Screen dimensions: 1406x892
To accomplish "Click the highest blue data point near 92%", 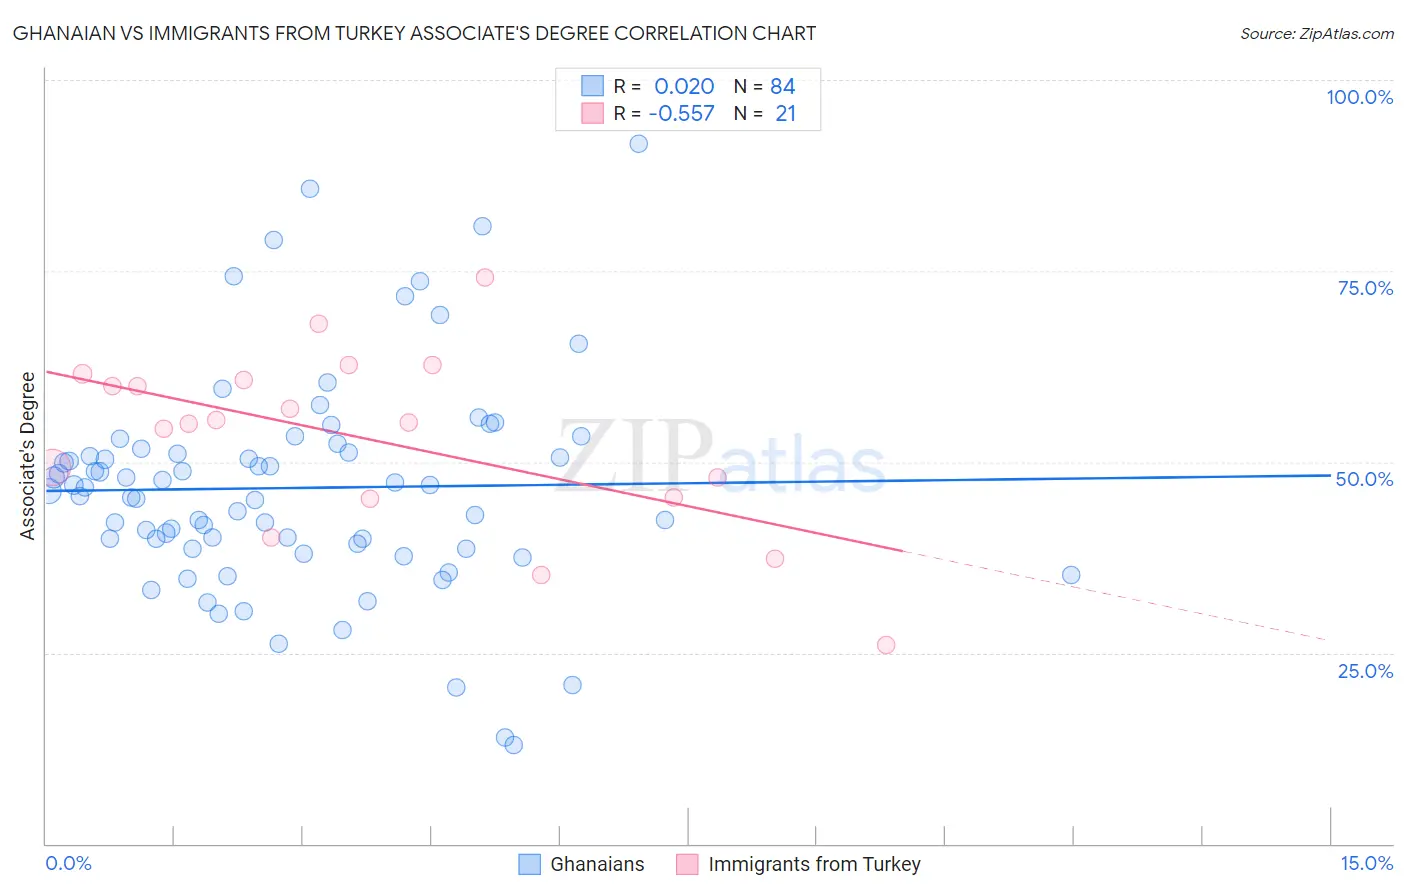I will pos(638,144).
